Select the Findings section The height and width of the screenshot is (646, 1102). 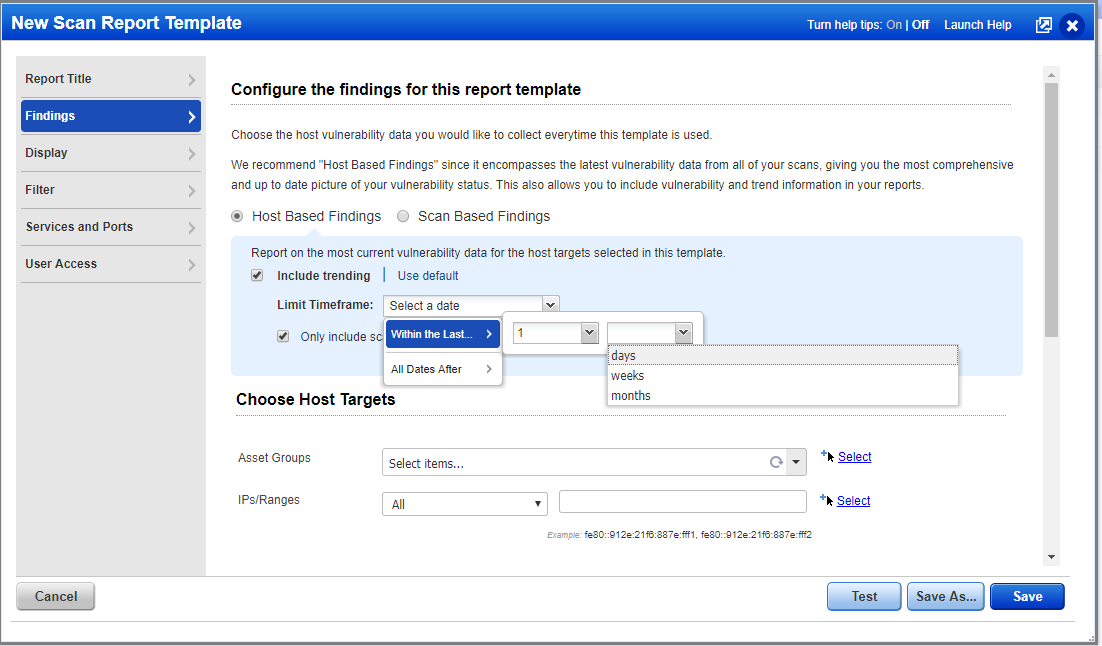(110, 116)
